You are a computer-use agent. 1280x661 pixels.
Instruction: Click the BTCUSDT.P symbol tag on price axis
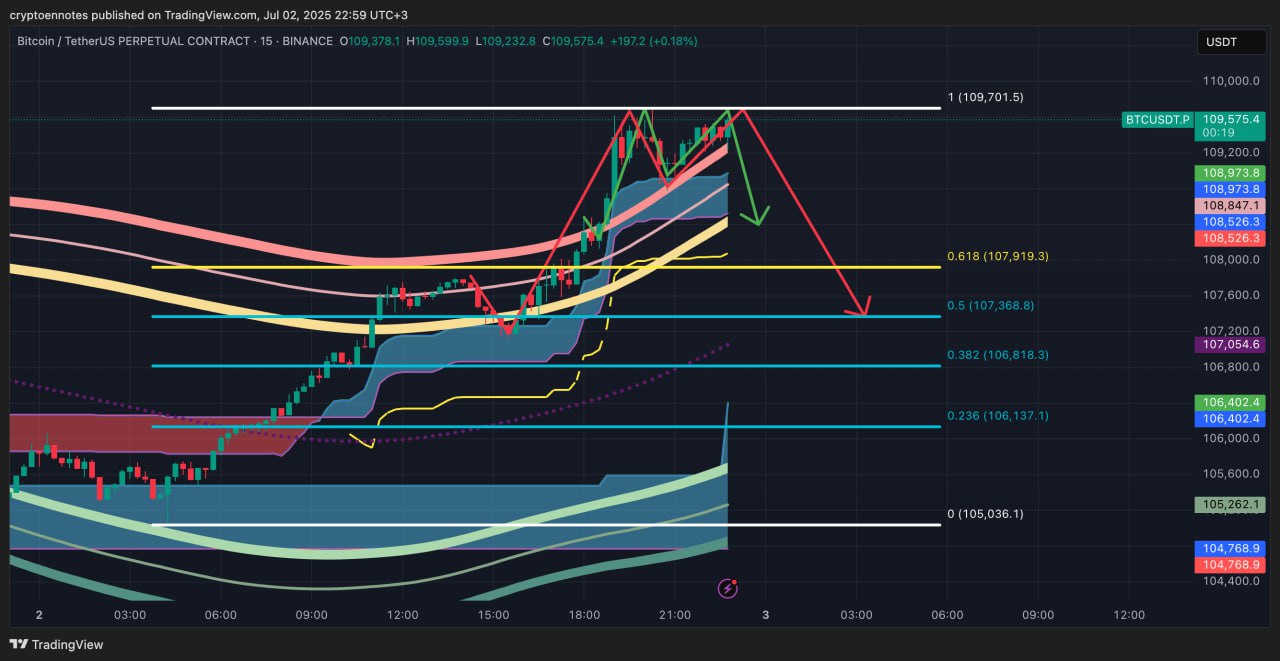tap(1157, 120)
